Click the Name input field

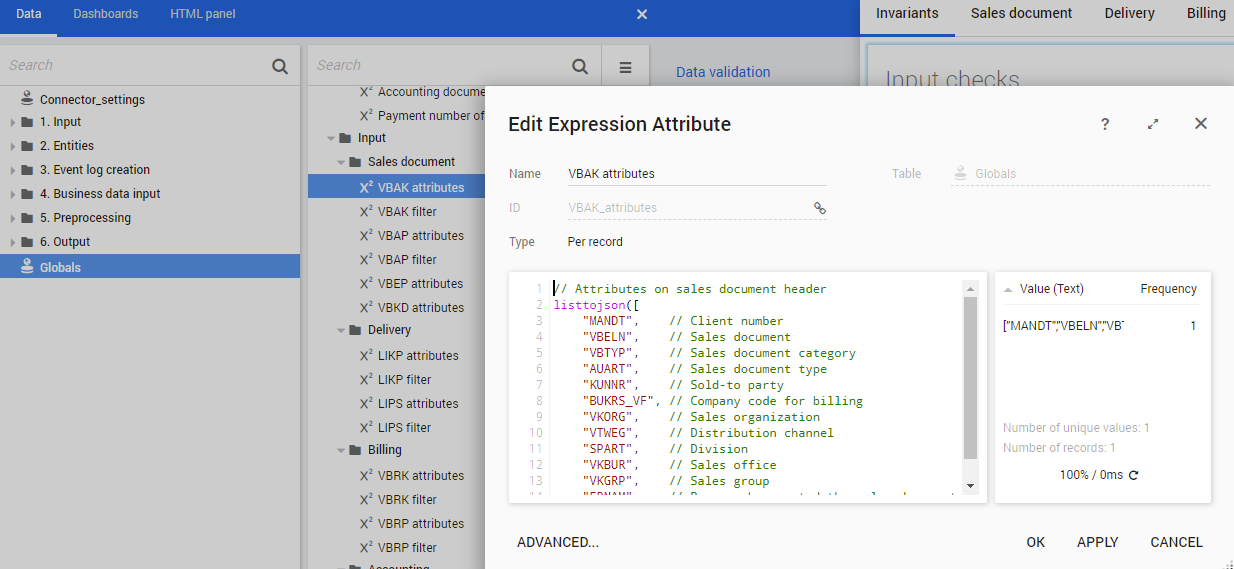click(x=696, y=174)
